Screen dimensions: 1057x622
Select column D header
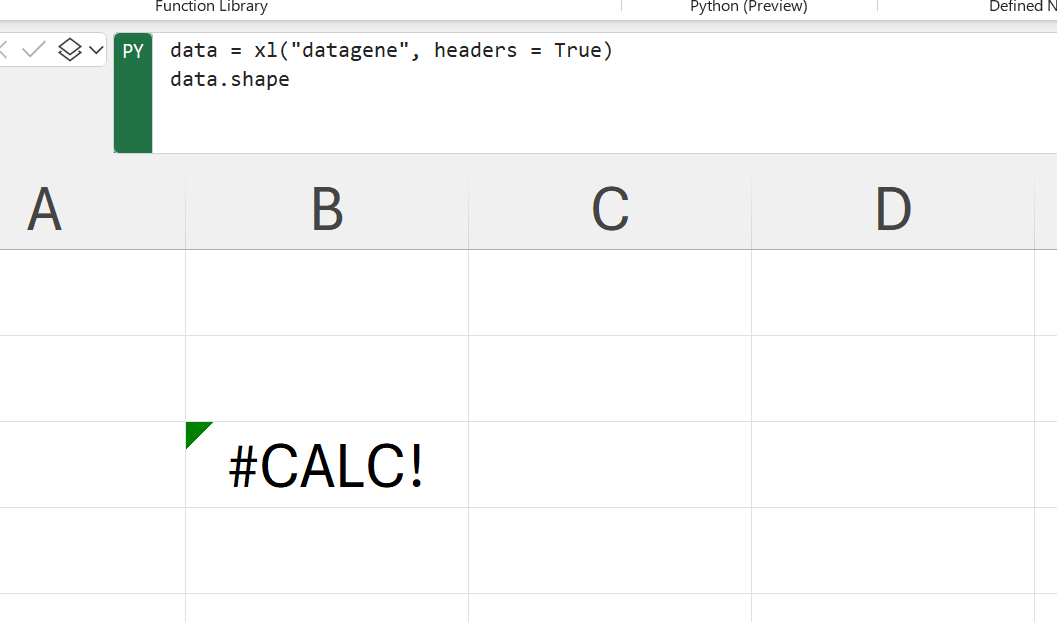[x=893, y=209]
